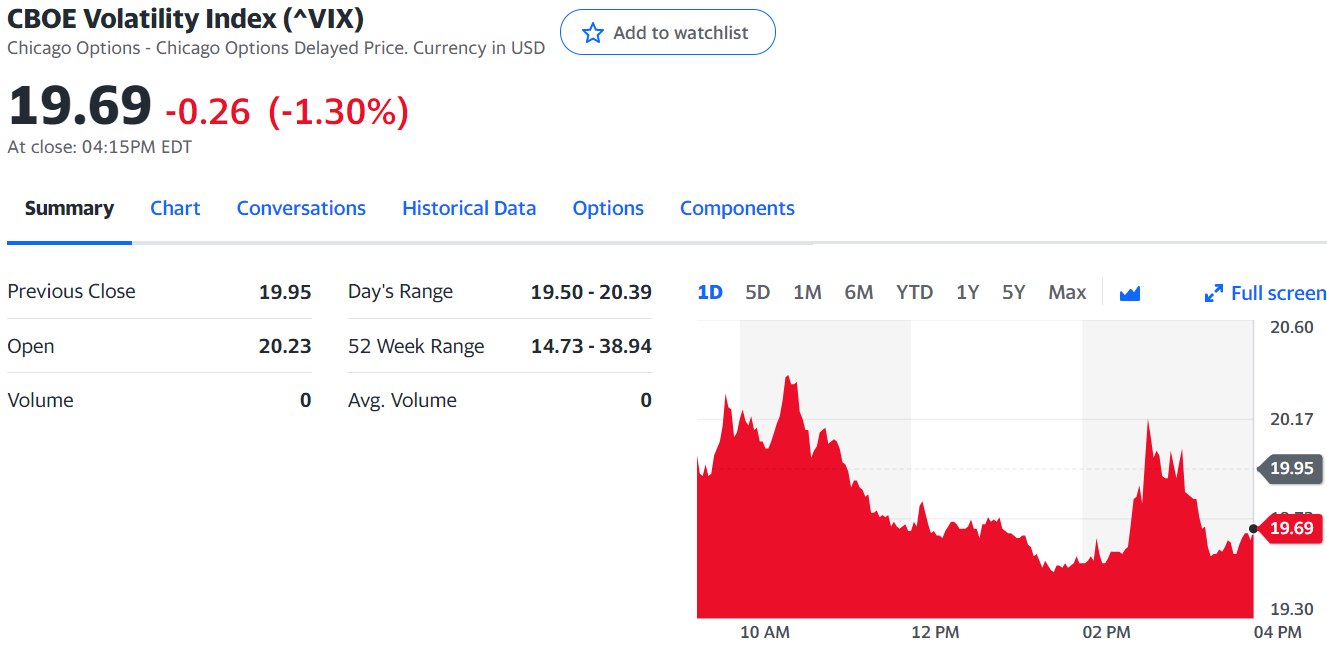Image resolution: width=1327 pixels, height=646 pixels.
Task: Set chart range to 1M
Action: pos(807,292)
